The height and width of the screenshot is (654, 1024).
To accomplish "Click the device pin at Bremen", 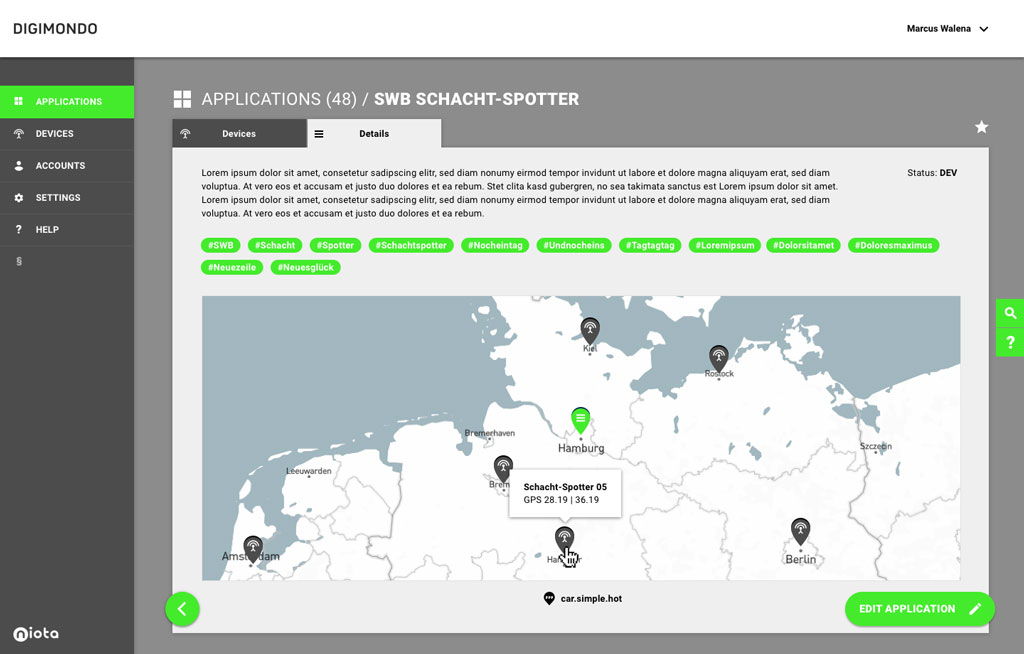I will [x=503, y=468].
